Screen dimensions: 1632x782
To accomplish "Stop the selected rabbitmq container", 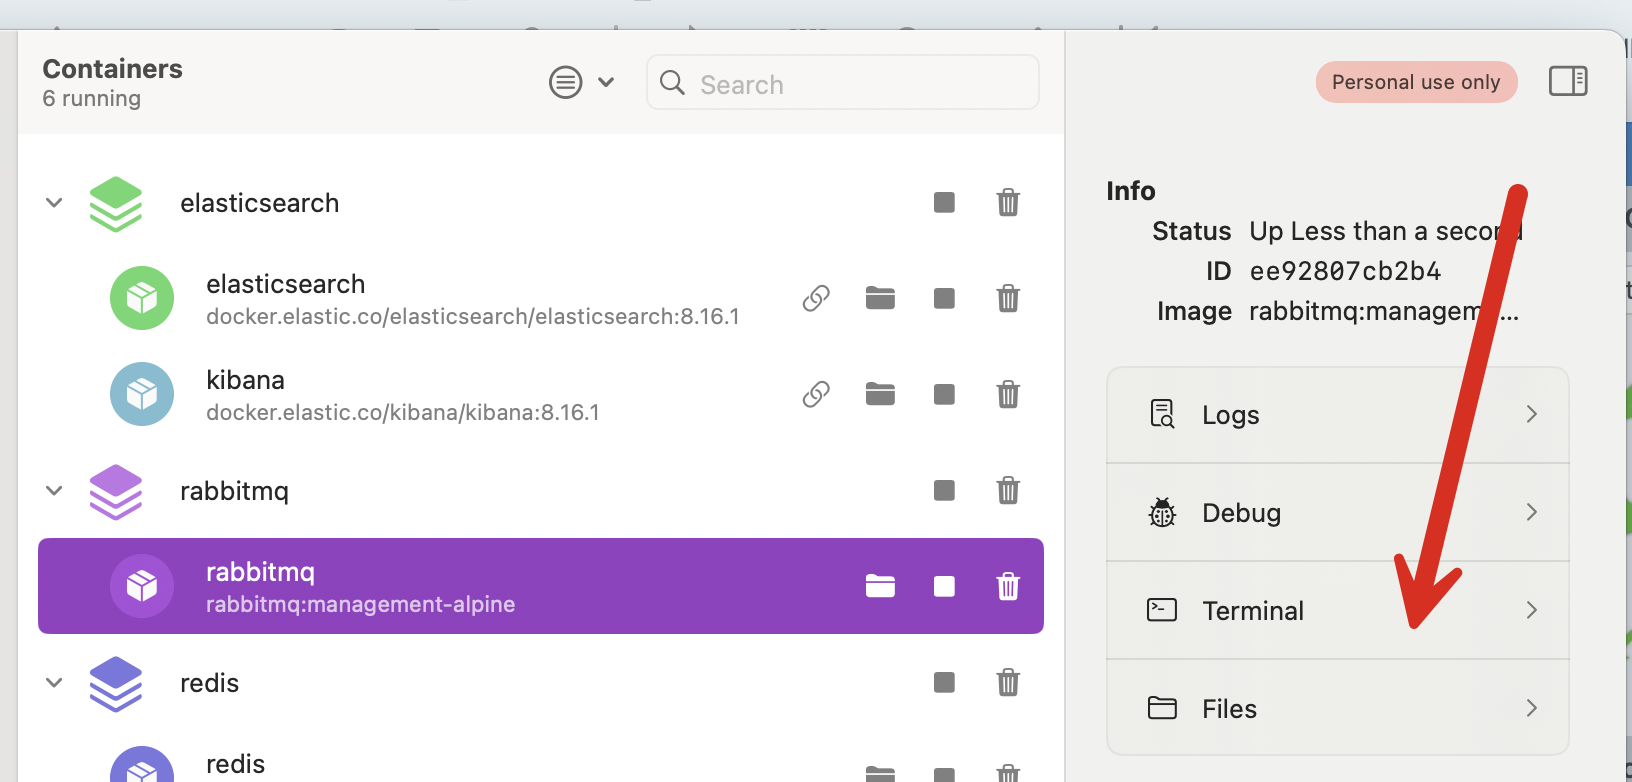I will [x=944, y=587].
